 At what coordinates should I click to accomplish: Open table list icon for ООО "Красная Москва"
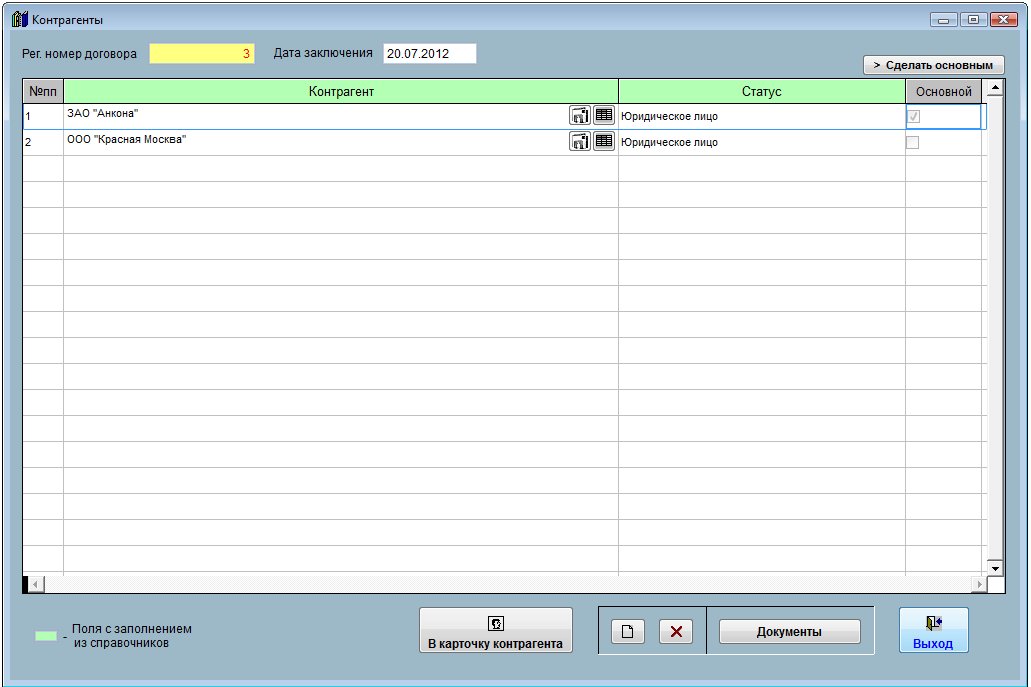tap(604, 141)
